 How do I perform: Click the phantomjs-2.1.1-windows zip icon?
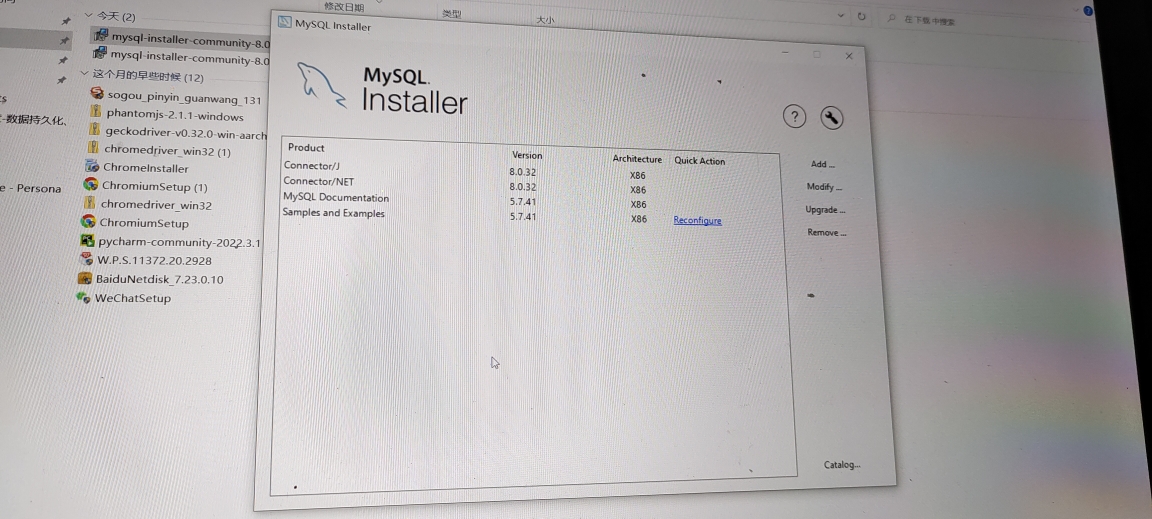point(96,111)
